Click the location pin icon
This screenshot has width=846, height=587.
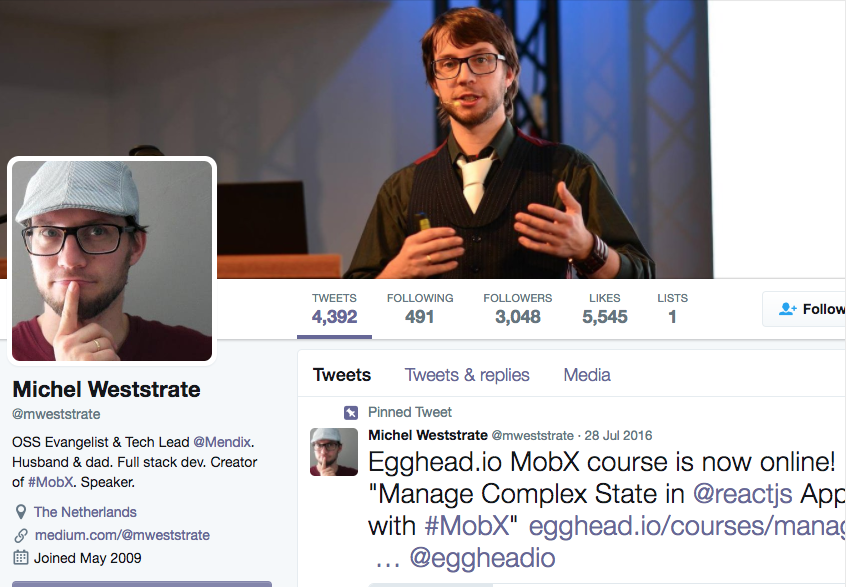coord(21,512)
